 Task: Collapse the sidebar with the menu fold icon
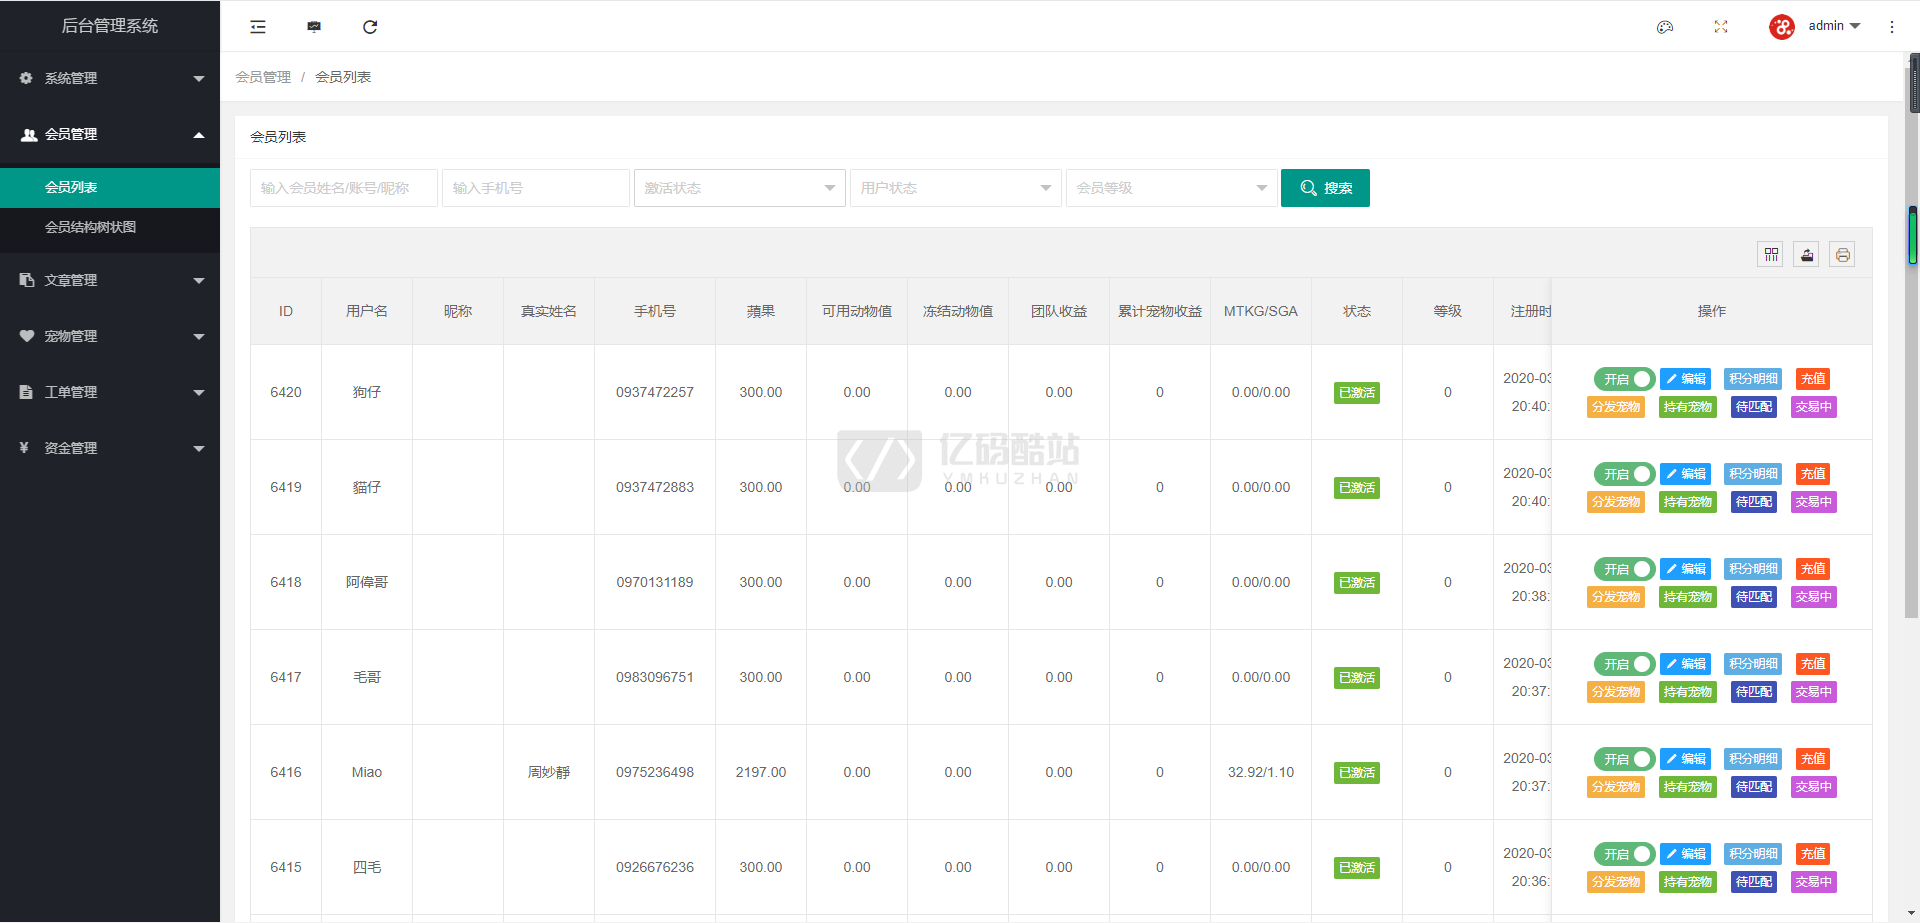258,27
